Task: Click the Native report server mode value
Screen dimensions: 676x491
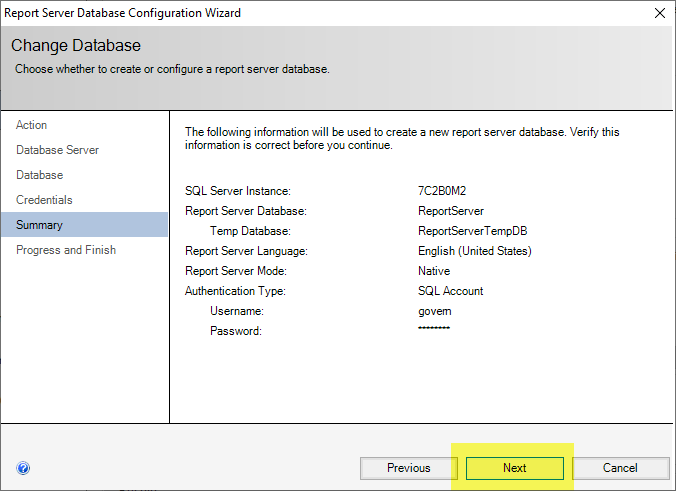Action: pyautogui.click(x=434, y=271)
